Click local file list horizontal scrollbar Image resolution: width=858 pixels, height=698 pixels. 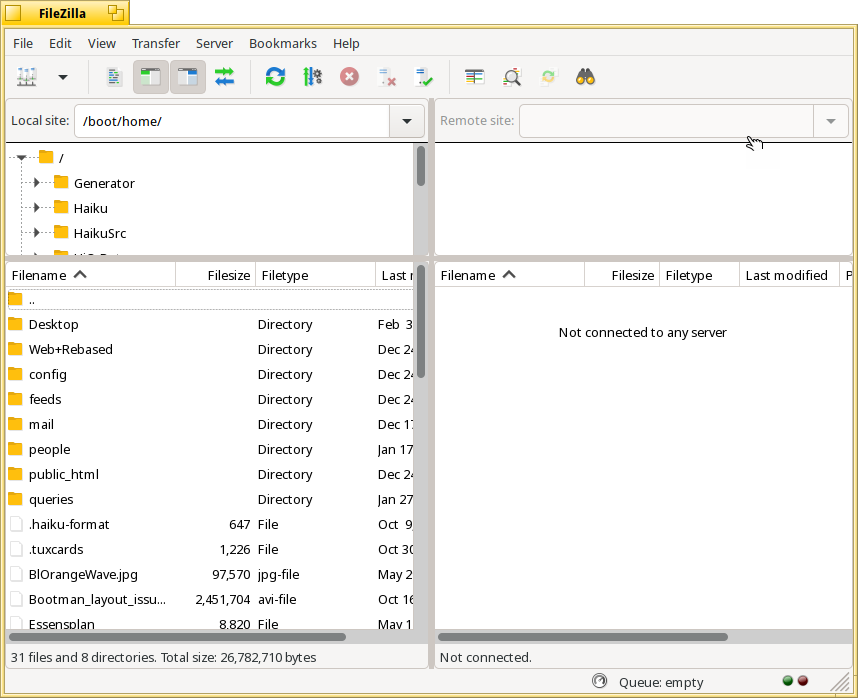point(177,637)
